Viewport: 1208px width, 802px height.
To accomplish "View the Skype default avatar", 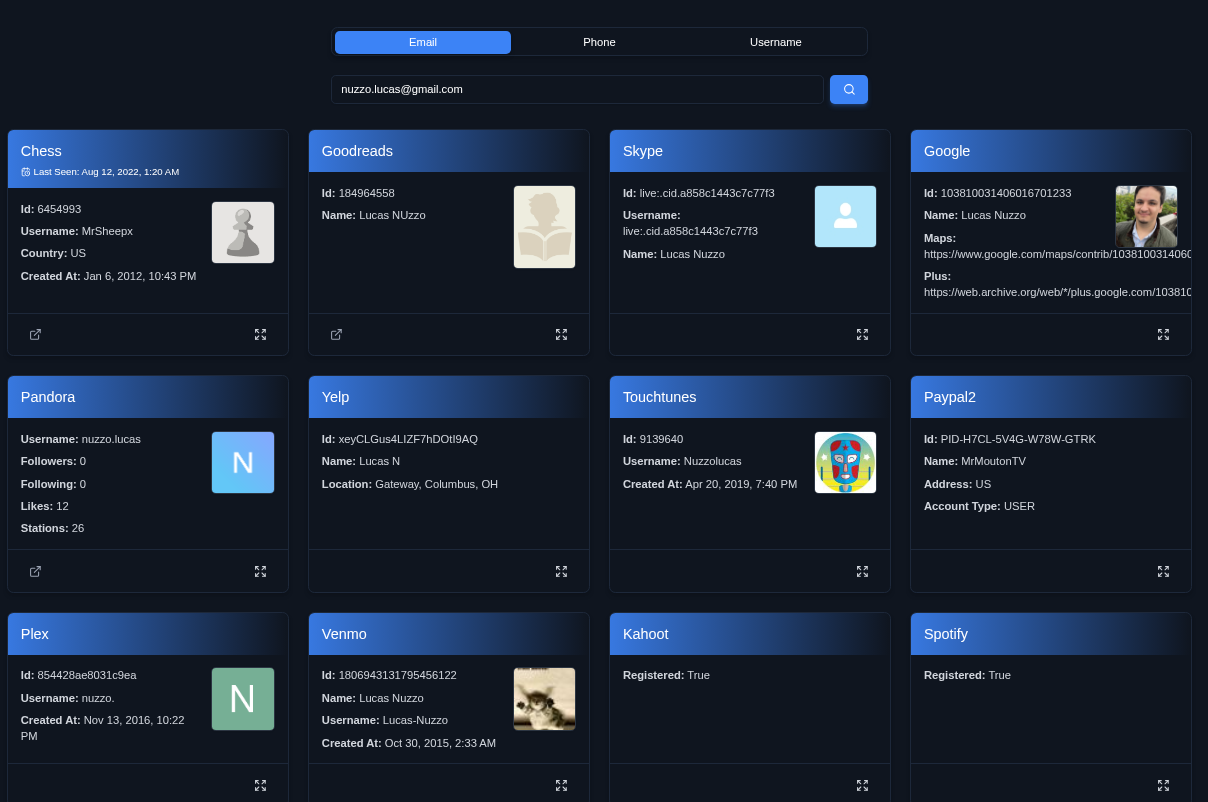I will click(x=846, y=216).
